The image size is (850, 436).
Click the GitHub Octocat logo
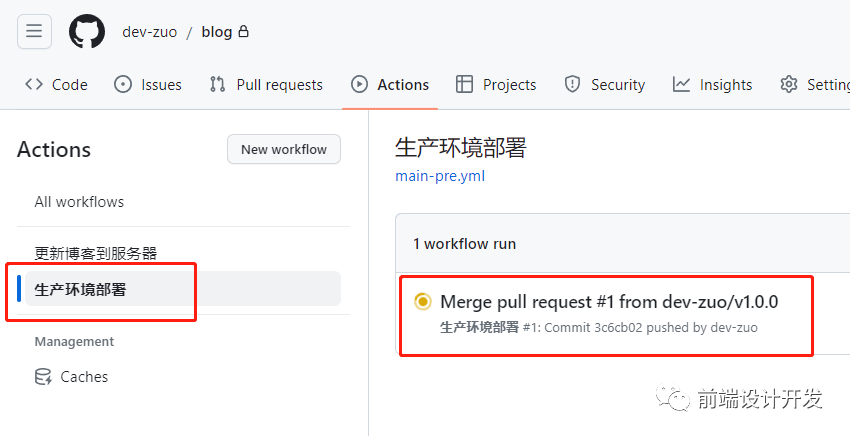87,31
